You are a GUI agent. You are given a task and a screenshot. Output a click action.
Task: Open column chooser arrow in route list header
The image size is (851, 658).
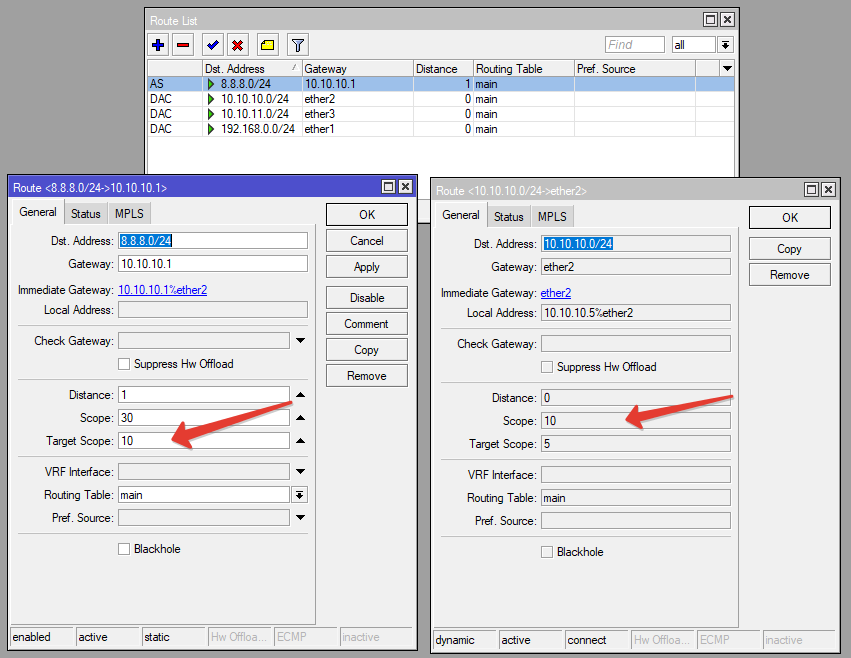pyautogui.click(x=727, y=68)
